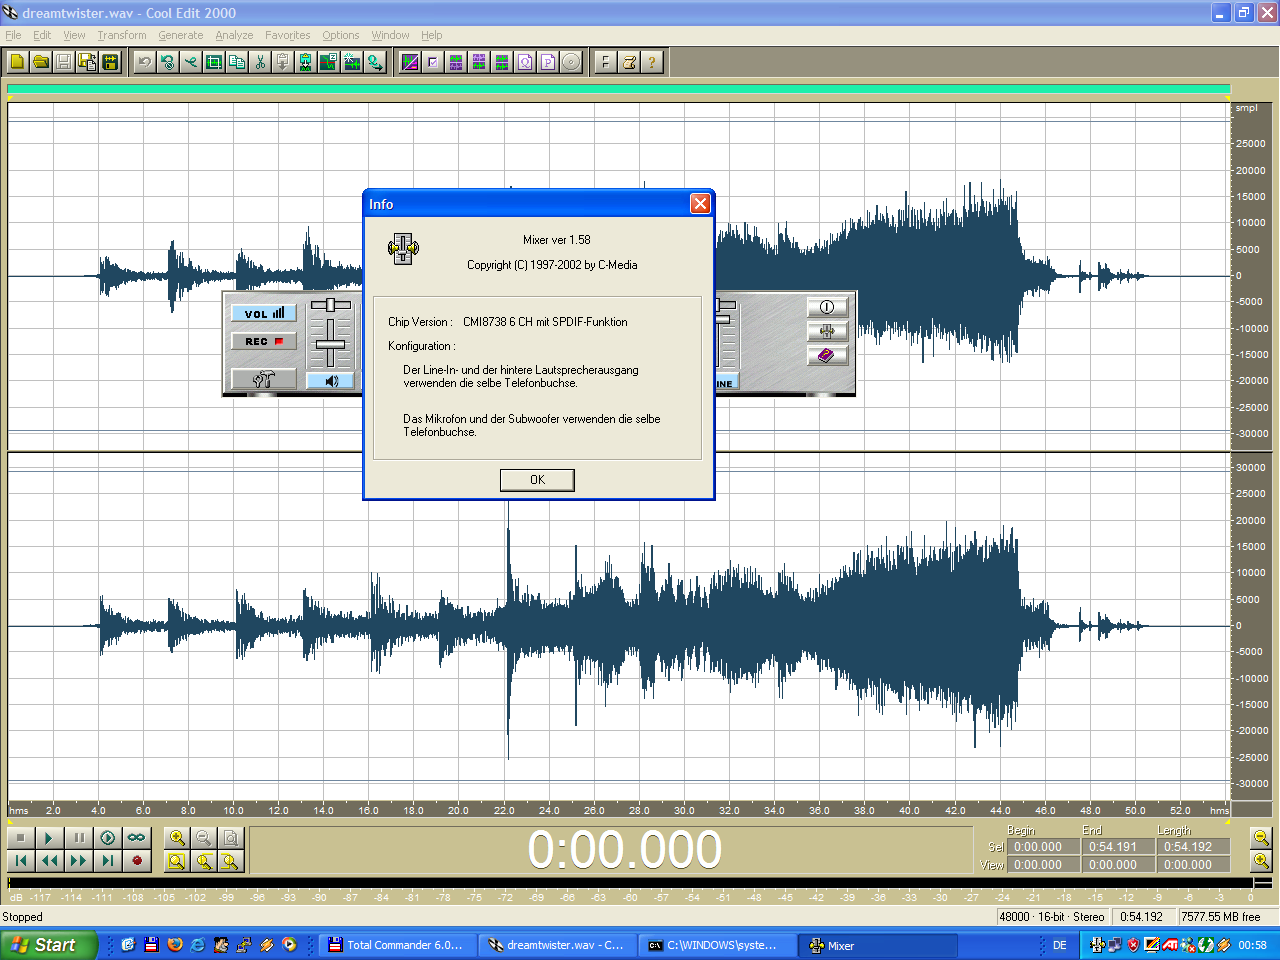The height and width of the screenshot is (960, 1280).
Task: Click OK in the Info dialog
Action: pos(537,480)
